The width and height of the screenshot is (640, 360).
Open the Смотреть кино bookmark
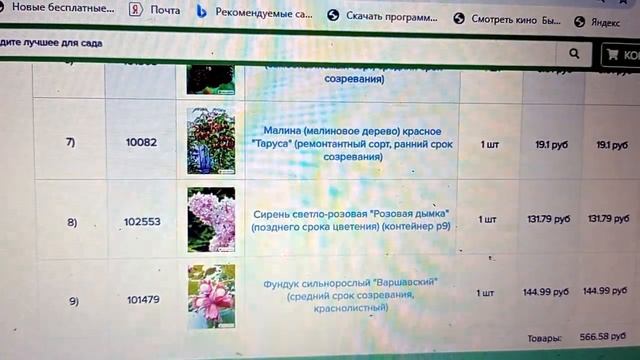point(507,19)
